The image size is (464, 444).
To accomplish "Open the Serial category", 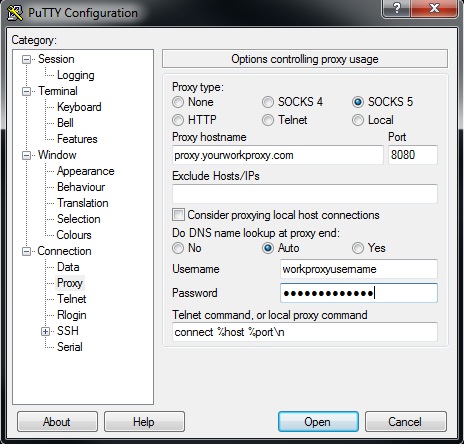I will (70, 347).
